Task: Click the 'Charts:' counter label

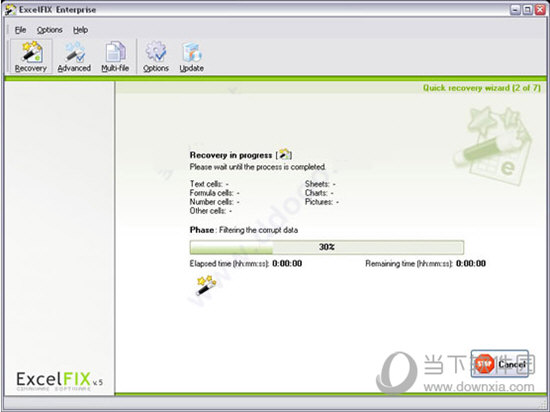Action: click(x=316, y=193)
